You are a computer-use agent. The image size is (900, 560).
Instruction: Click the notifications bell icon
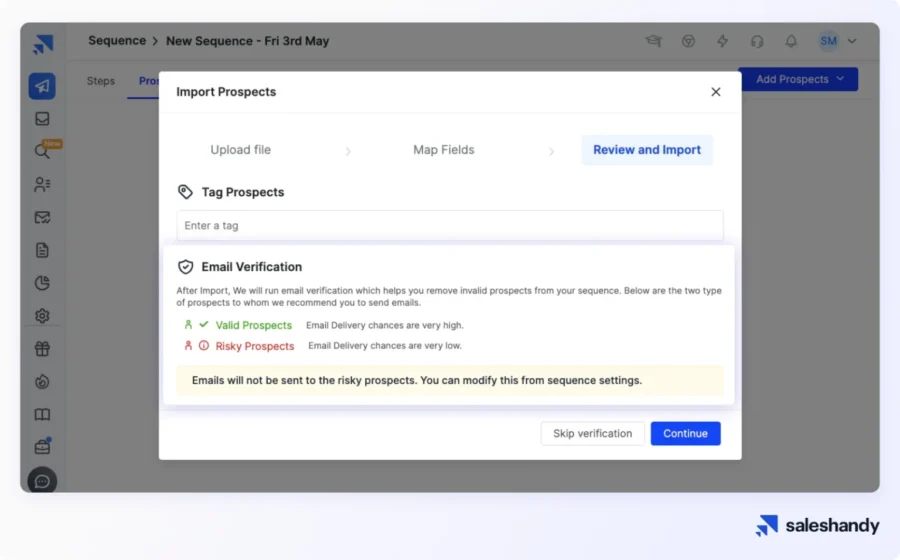791,41
